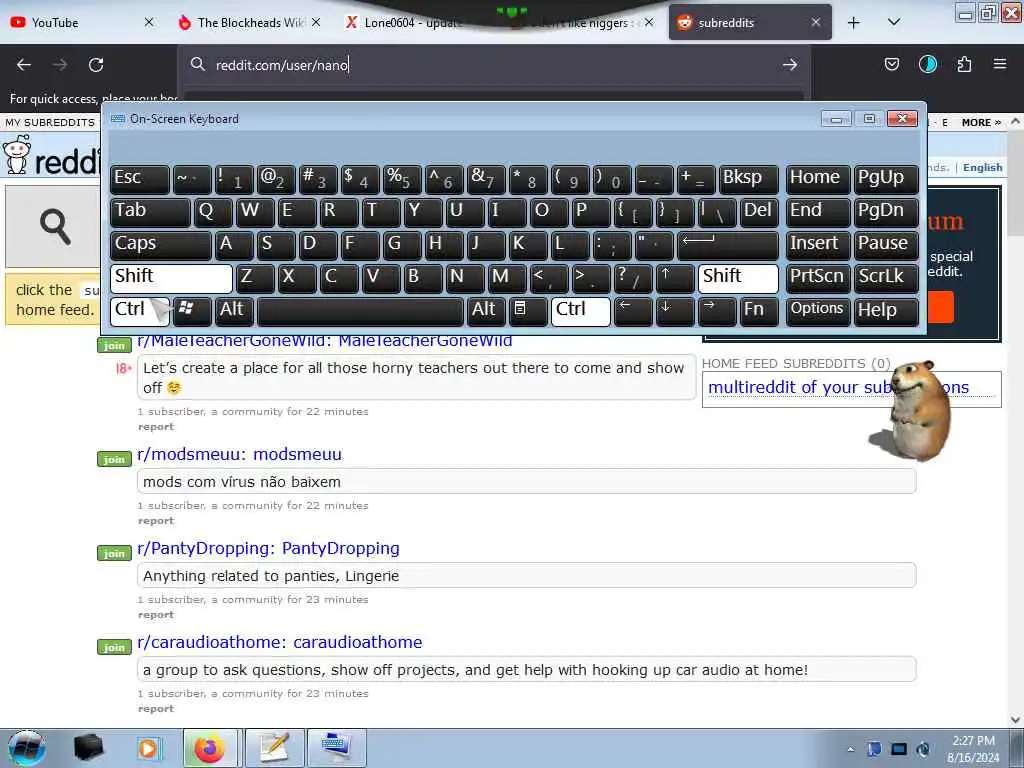Switch to The Blockheads Wiki tab
Image resolution: width=1024 pixels, height=768 pixels.
click(x=250, y=23)
